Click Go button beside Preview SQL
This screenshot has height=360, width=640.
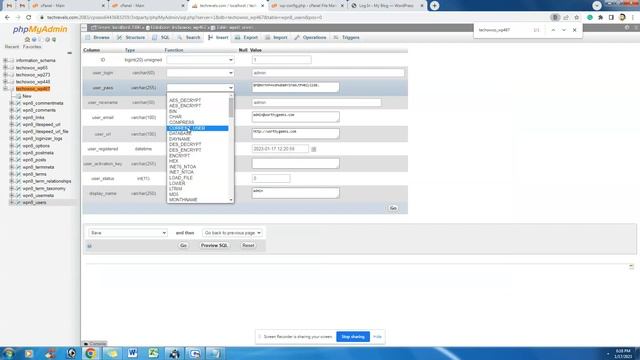pos(183,246)
